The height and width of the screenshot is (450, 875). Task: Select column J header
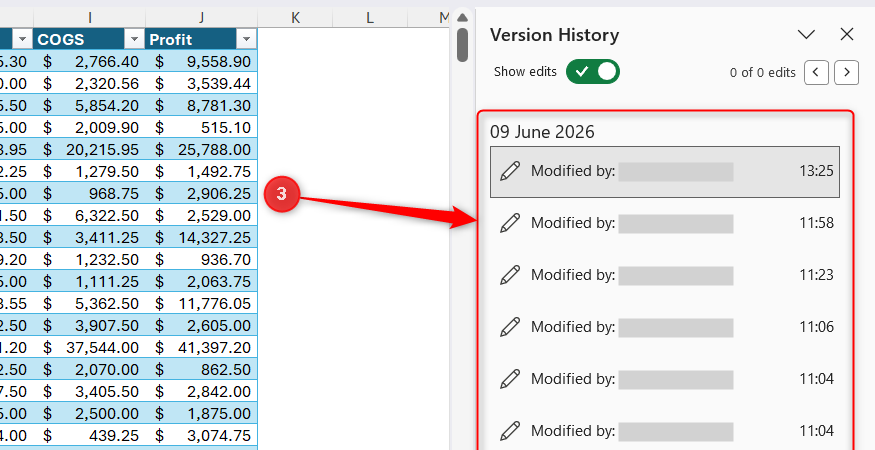201,18
